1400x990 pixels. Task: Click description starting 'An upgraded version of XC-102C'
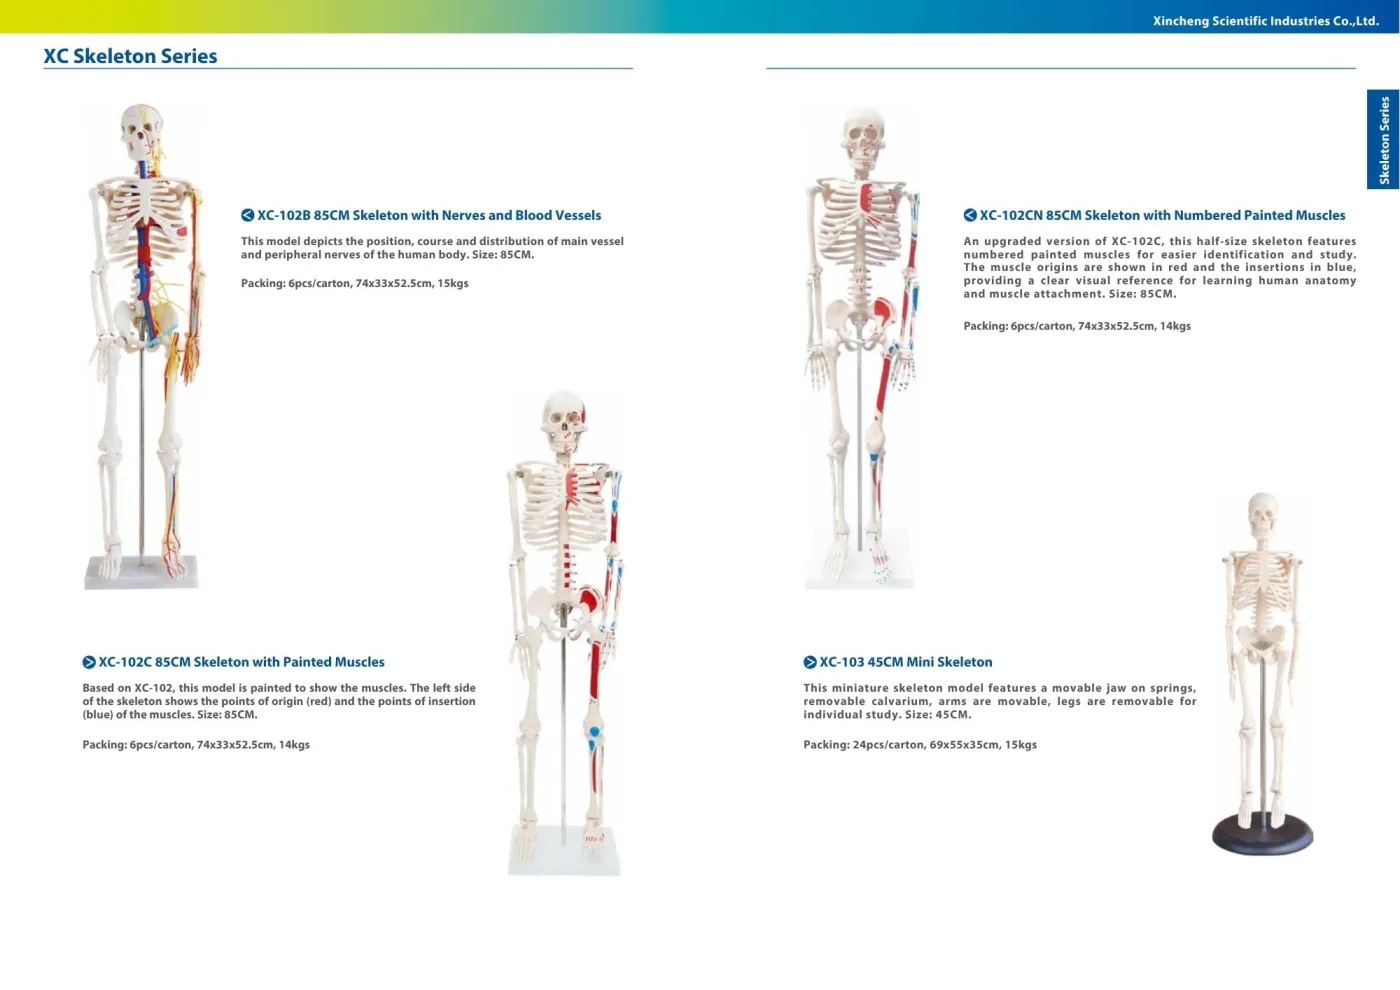tap(1160, 267)
